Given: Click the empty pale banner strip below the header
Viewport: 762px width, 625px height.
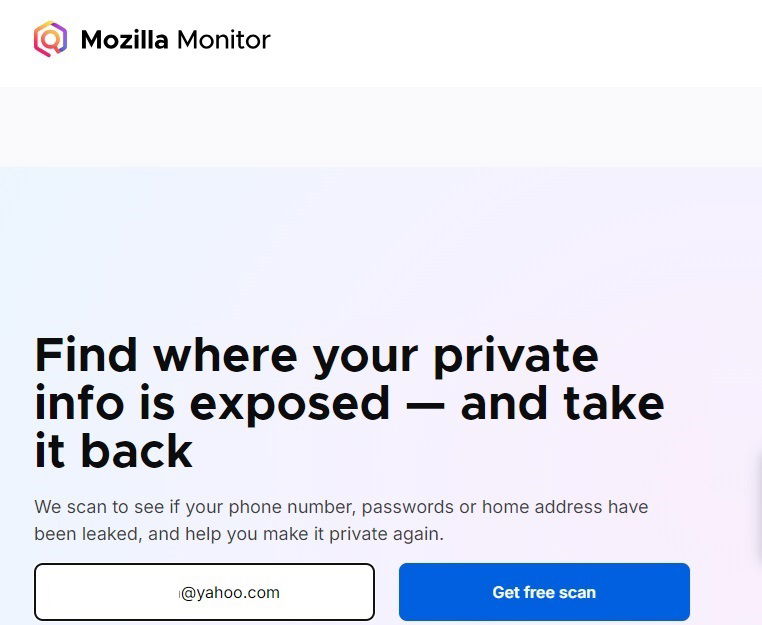Looking at the screenshot, I should click(x=380, y=127).
